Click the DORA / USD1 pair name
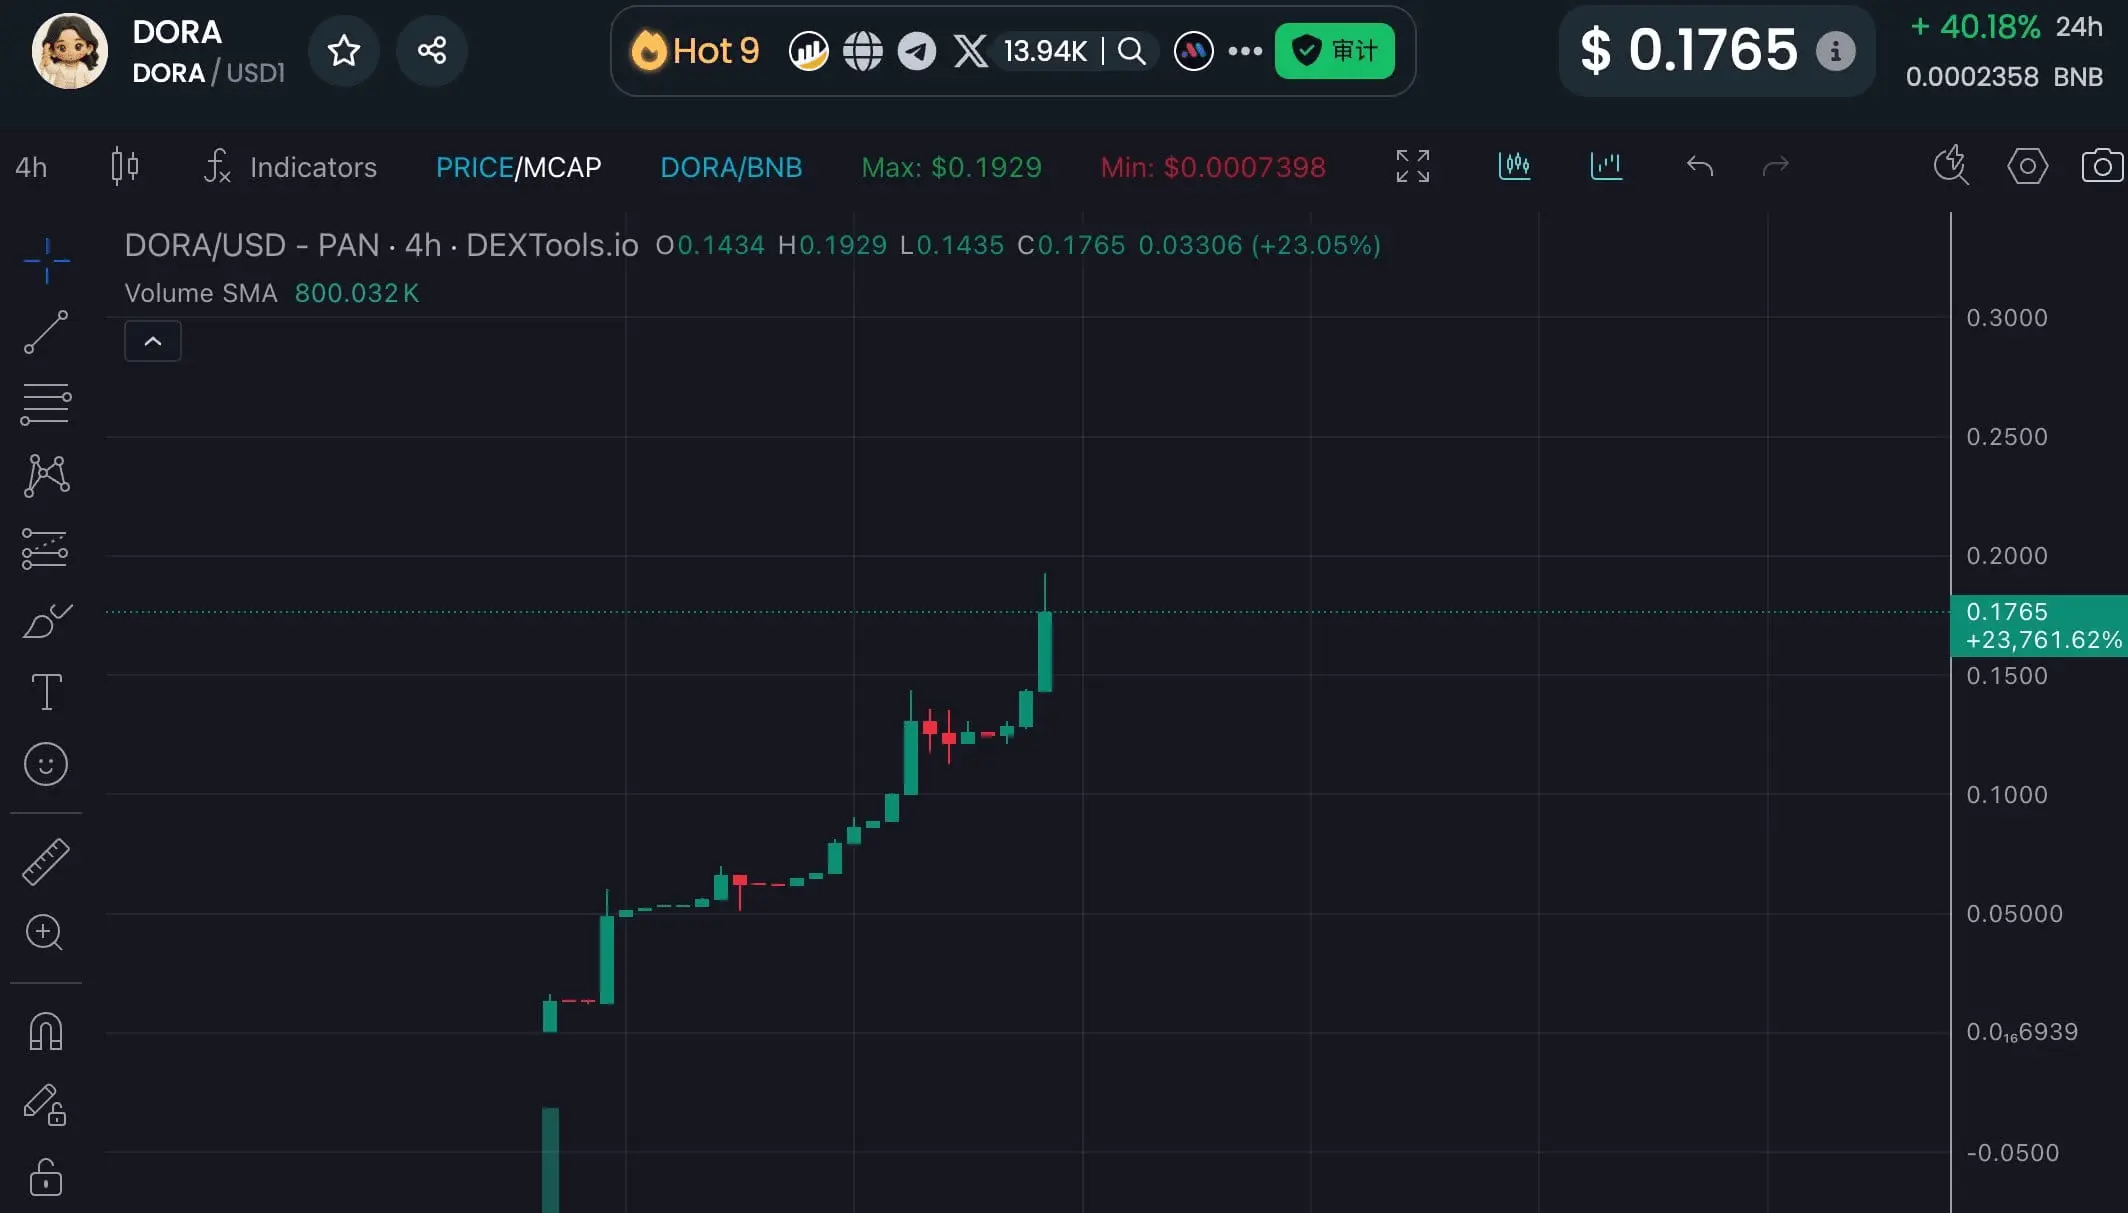 point(208,73)
